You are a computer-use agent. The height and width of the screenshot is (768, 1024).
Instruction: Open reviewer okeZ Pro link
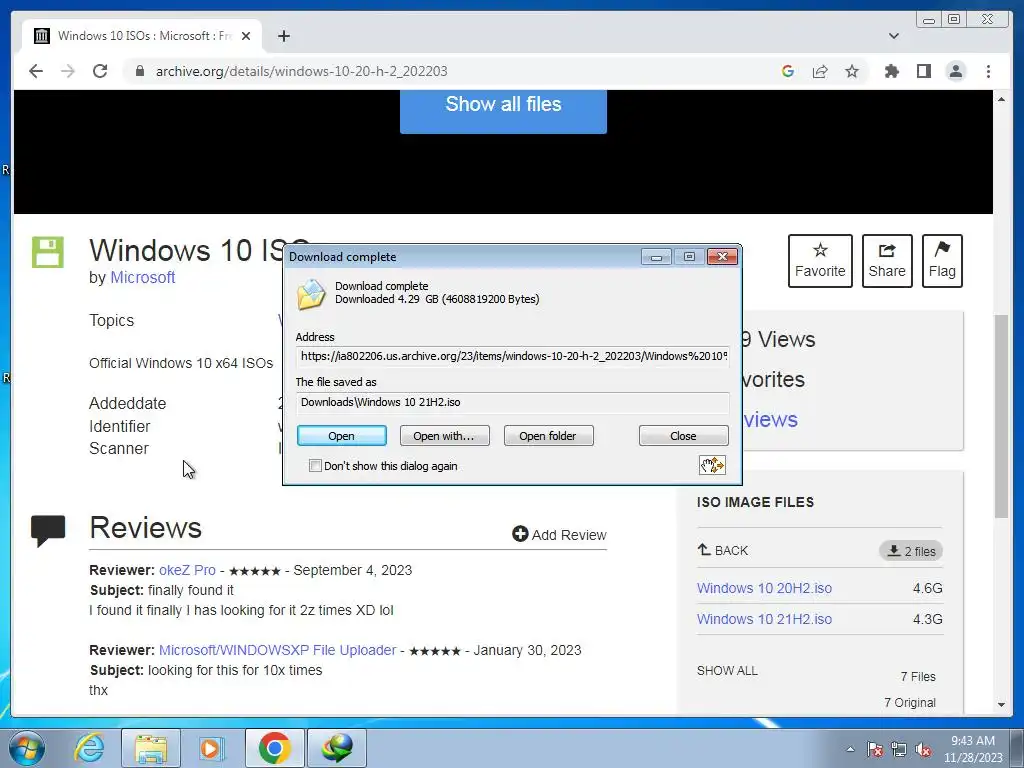(x=187, y=570)
